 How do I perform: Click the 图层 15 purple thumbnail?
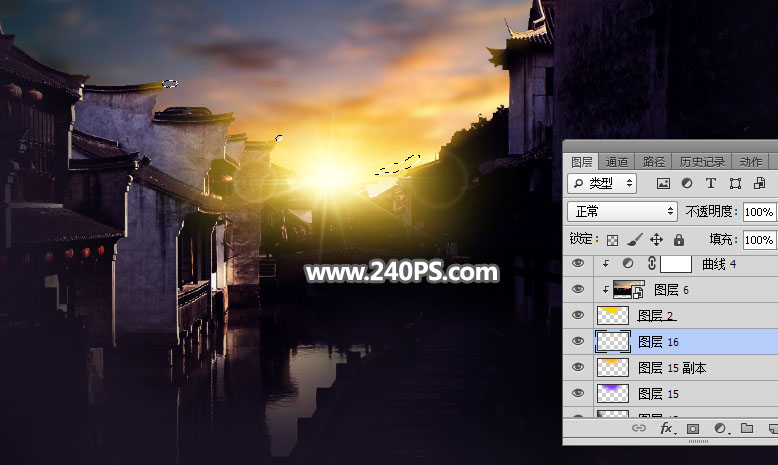pos(613,393)
